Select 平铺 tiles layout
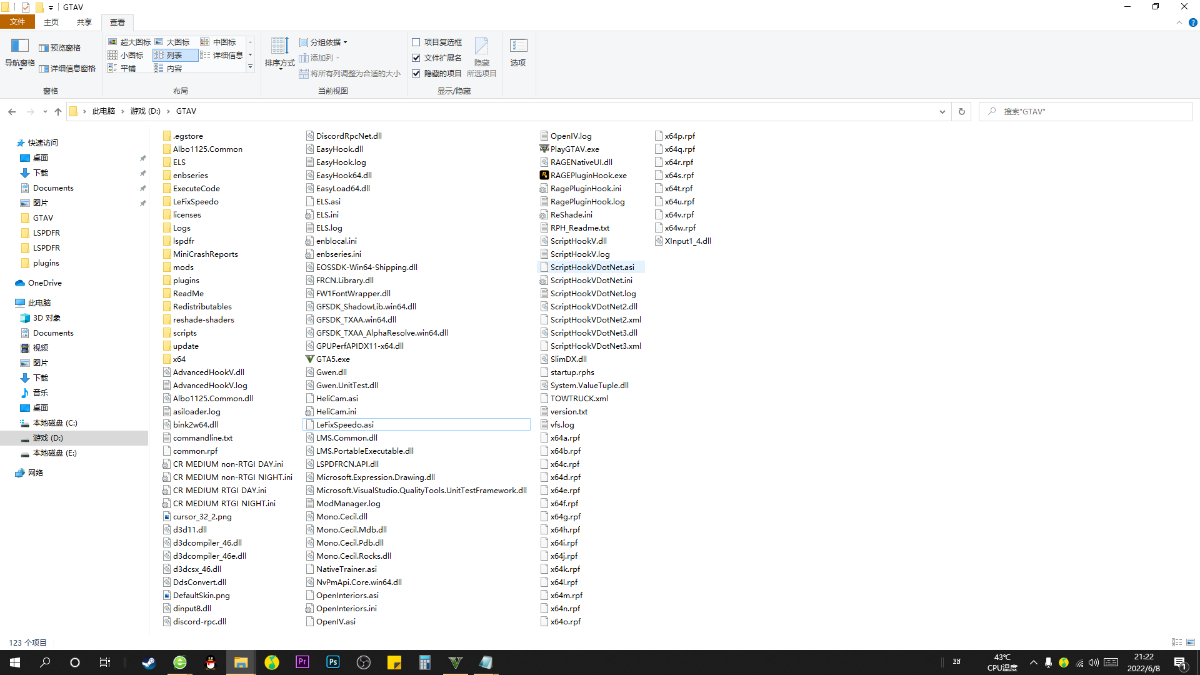This screenshot has height=675, width=1200. [x=122, y=68]
